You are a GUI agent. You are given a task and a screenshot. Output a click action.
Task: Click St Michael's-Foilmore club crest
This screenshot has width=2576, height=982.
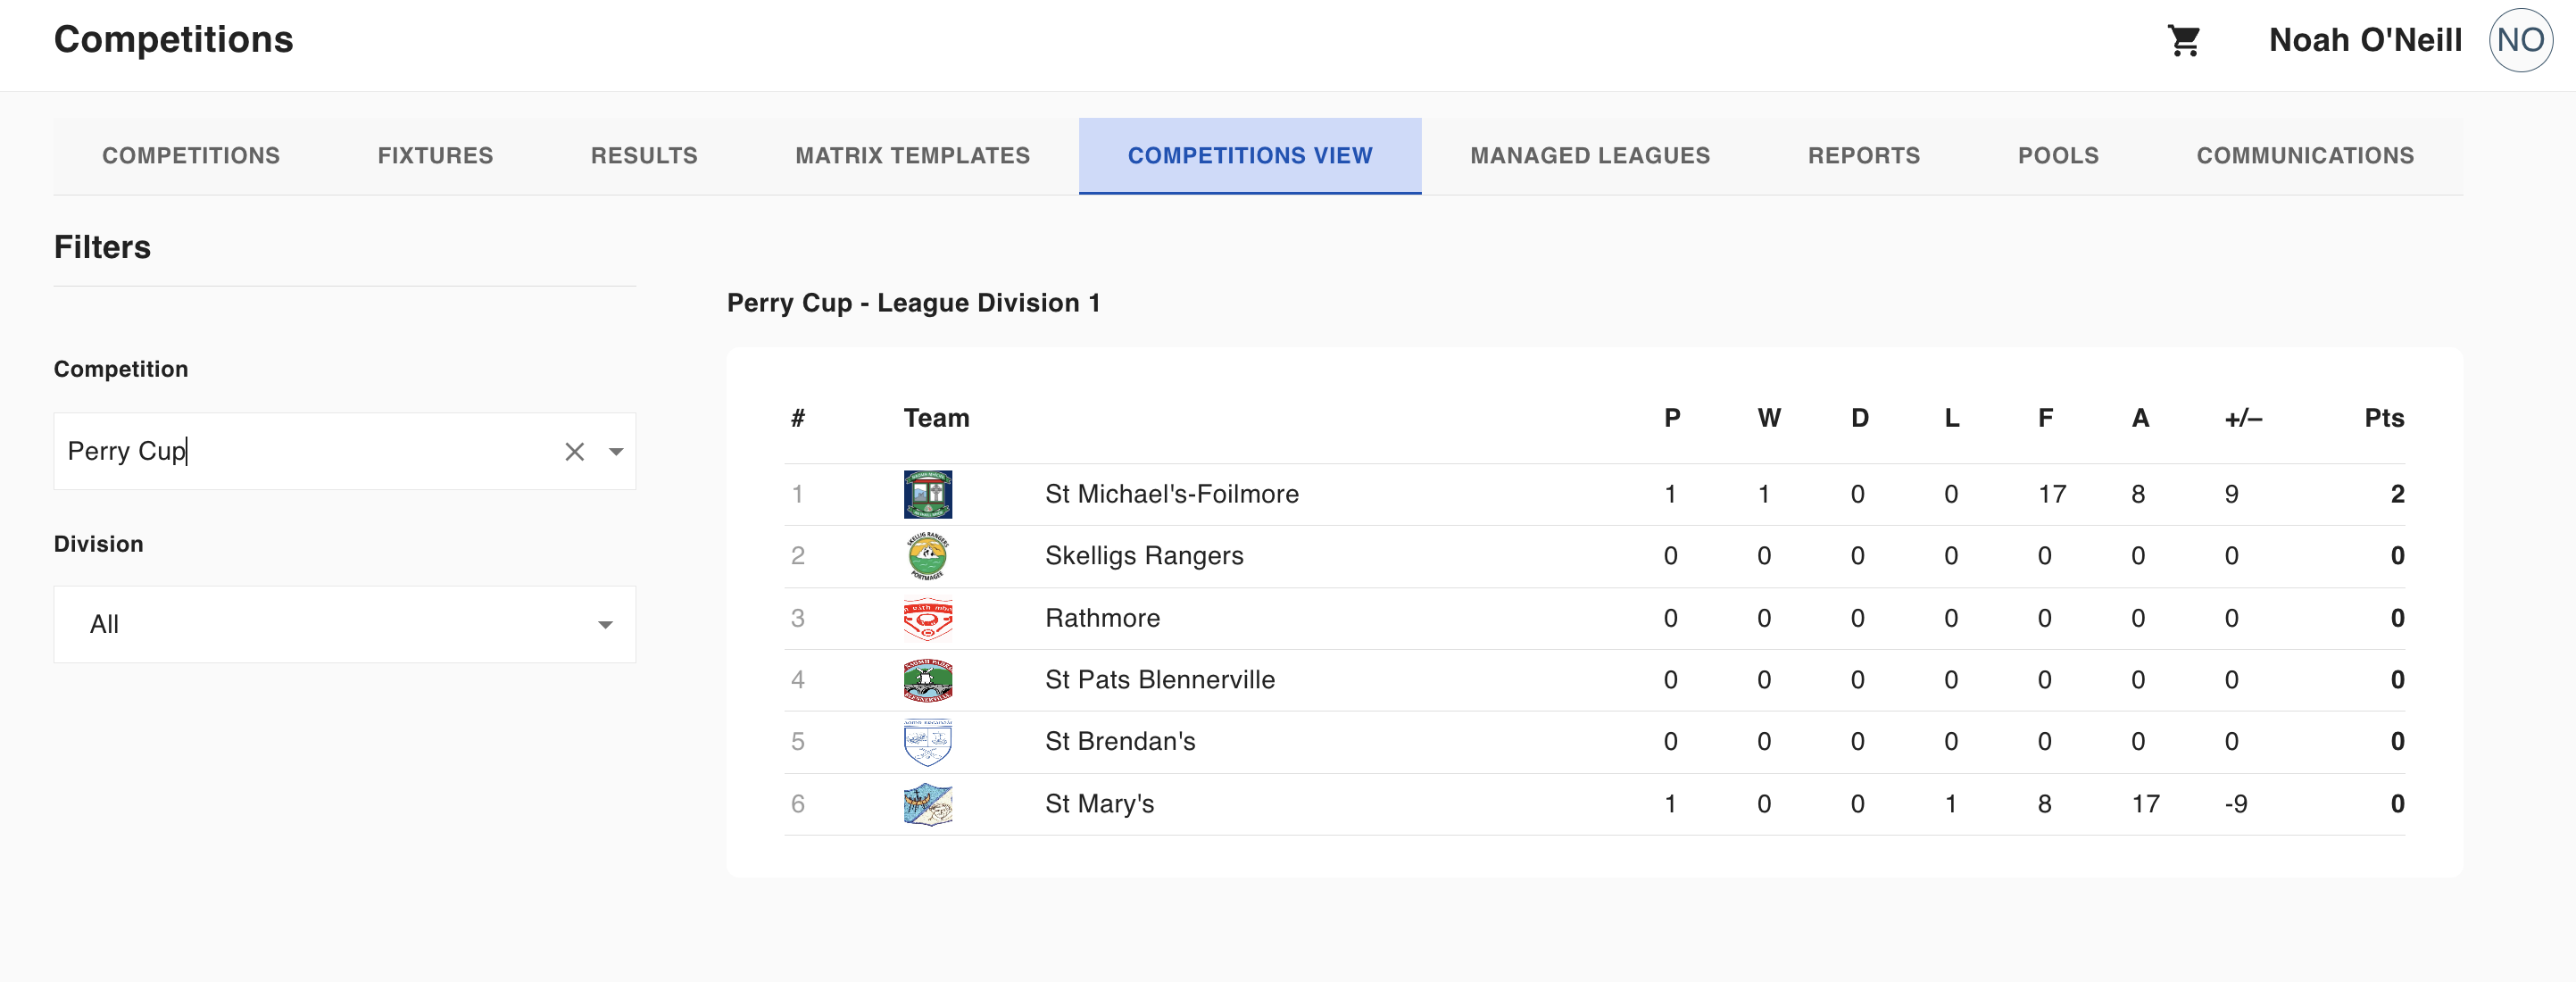point(927,494)
